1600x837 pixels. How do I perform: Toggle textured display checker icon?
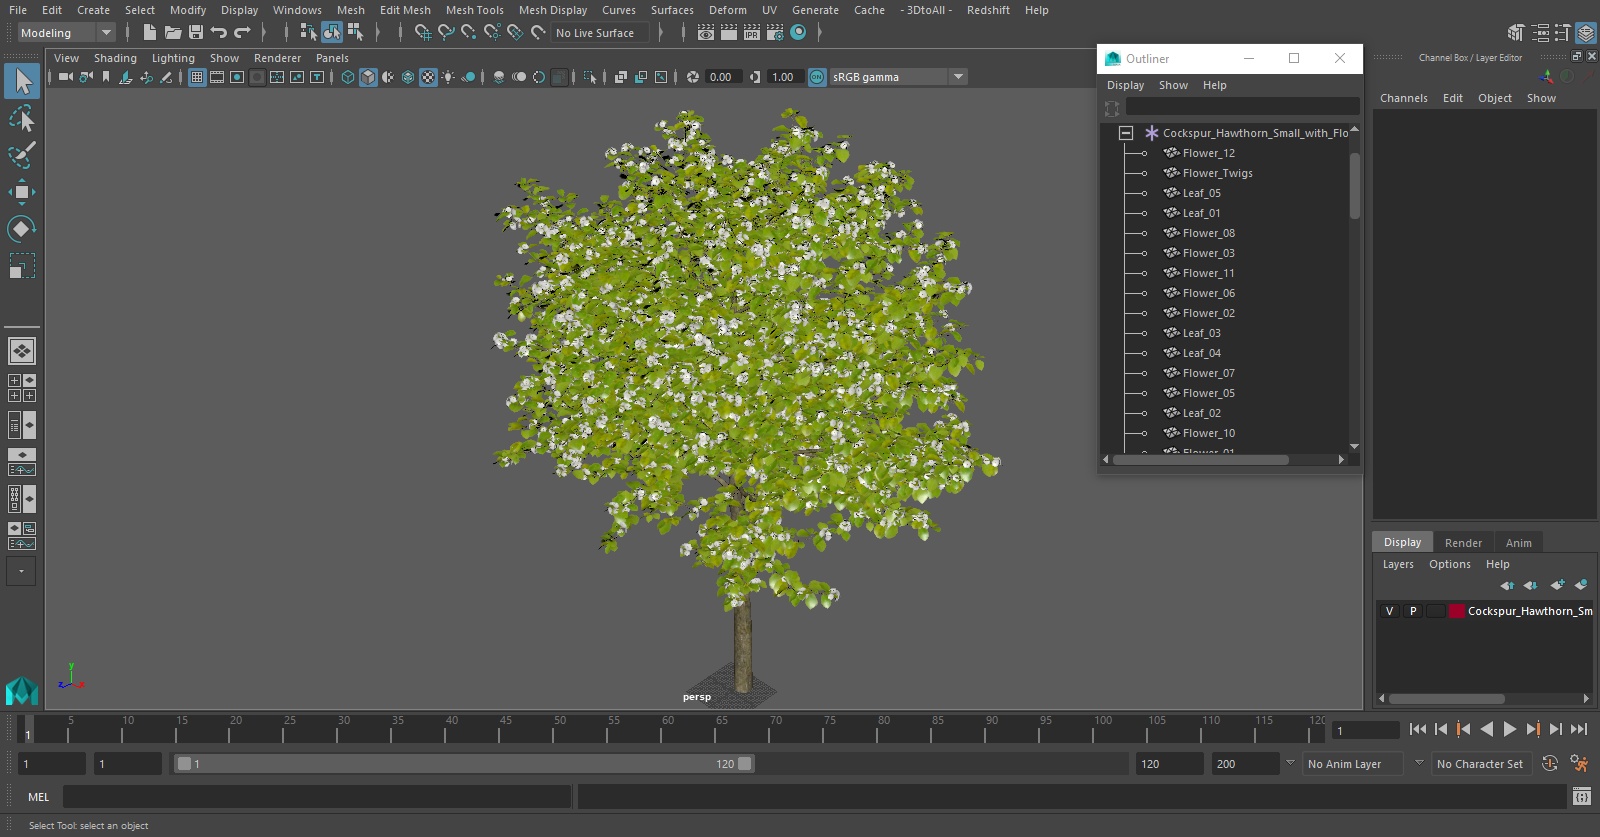[428, 77]
